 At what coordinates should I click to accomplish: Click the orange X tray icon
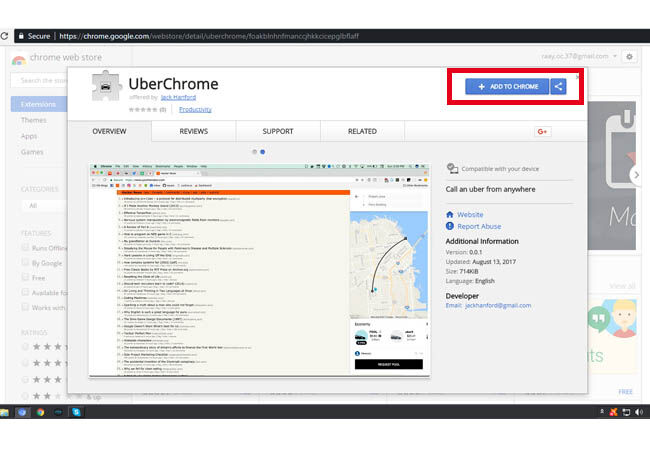pos(614,412)
